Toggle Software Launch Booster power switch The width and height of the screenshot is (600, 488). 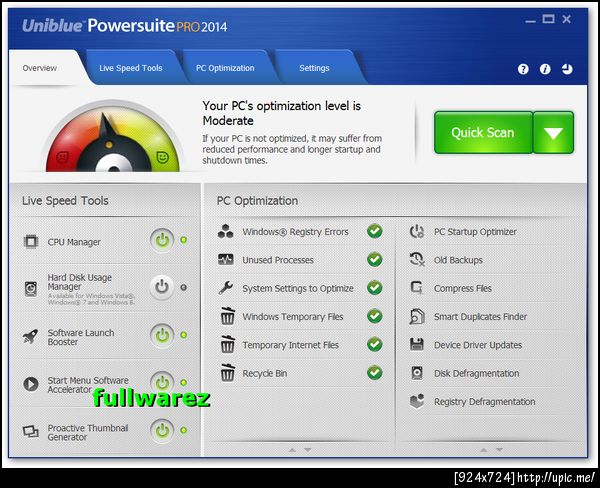tap(162, 335)
